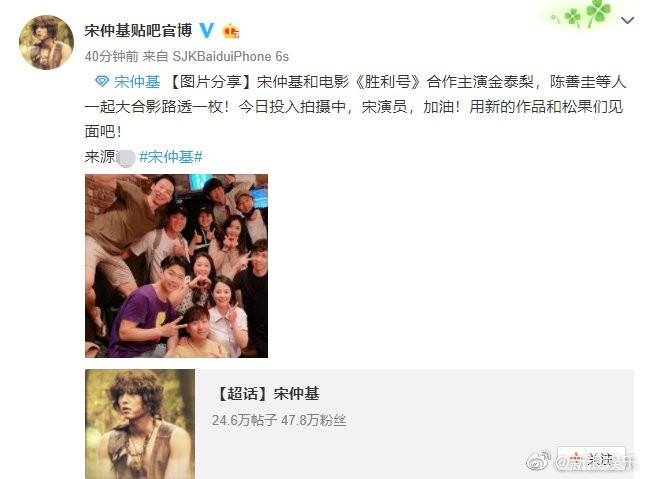Click the green clover decoration
Image resolution: width=645 pixels, height=479 pixels.
pos(582,14)
